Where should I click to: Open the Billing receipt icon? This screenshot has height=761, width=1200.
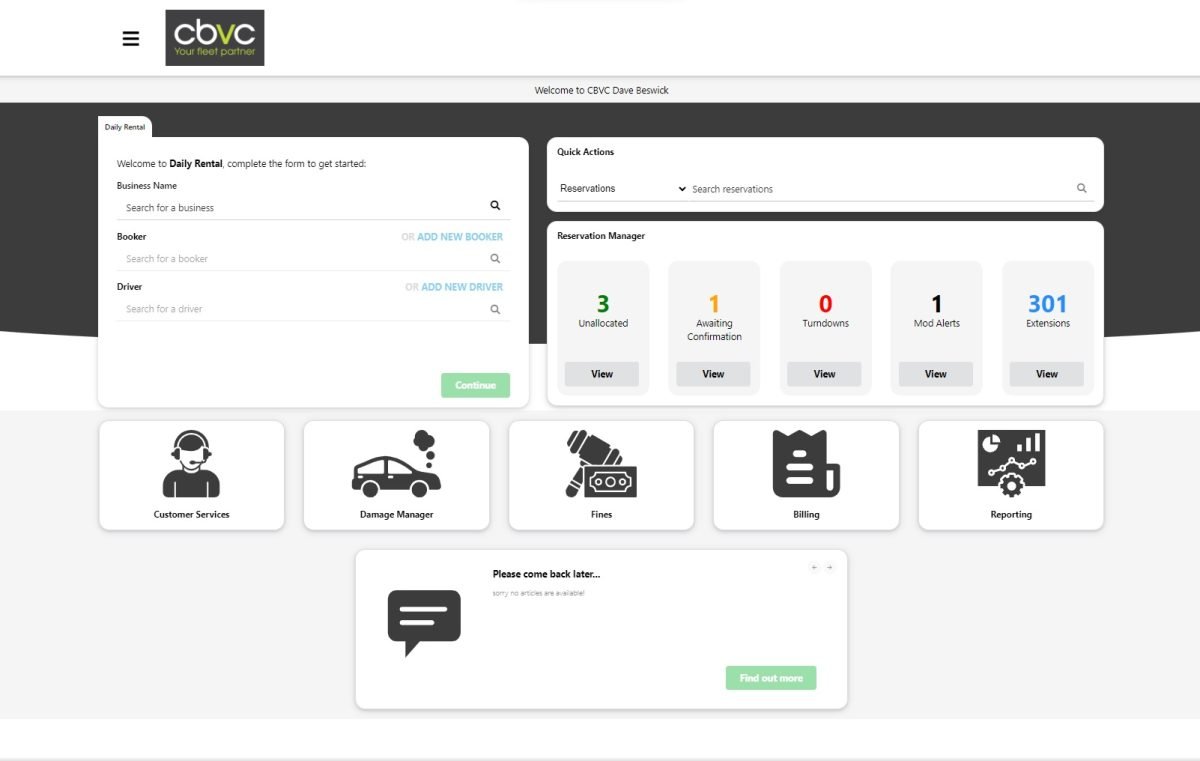point(806,464)
